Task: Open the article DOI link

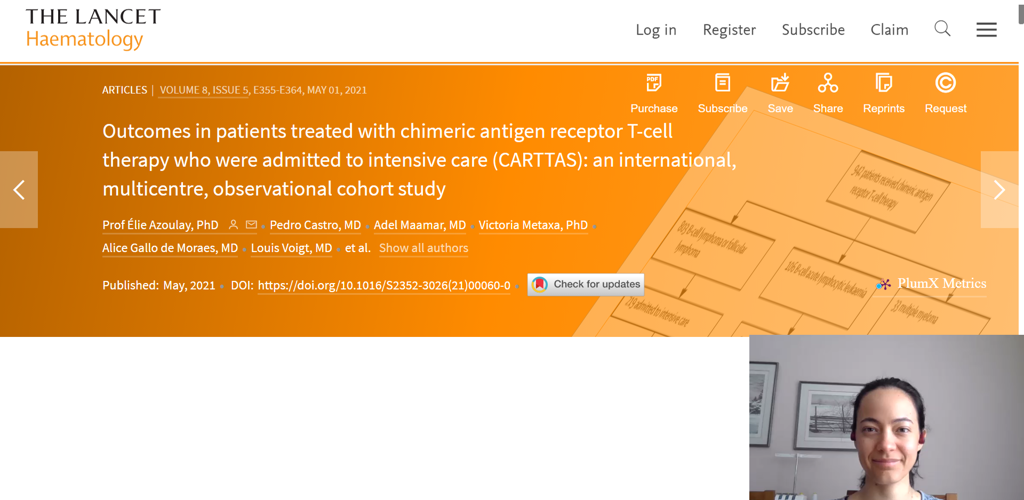Action: click(x=384, y=286)
